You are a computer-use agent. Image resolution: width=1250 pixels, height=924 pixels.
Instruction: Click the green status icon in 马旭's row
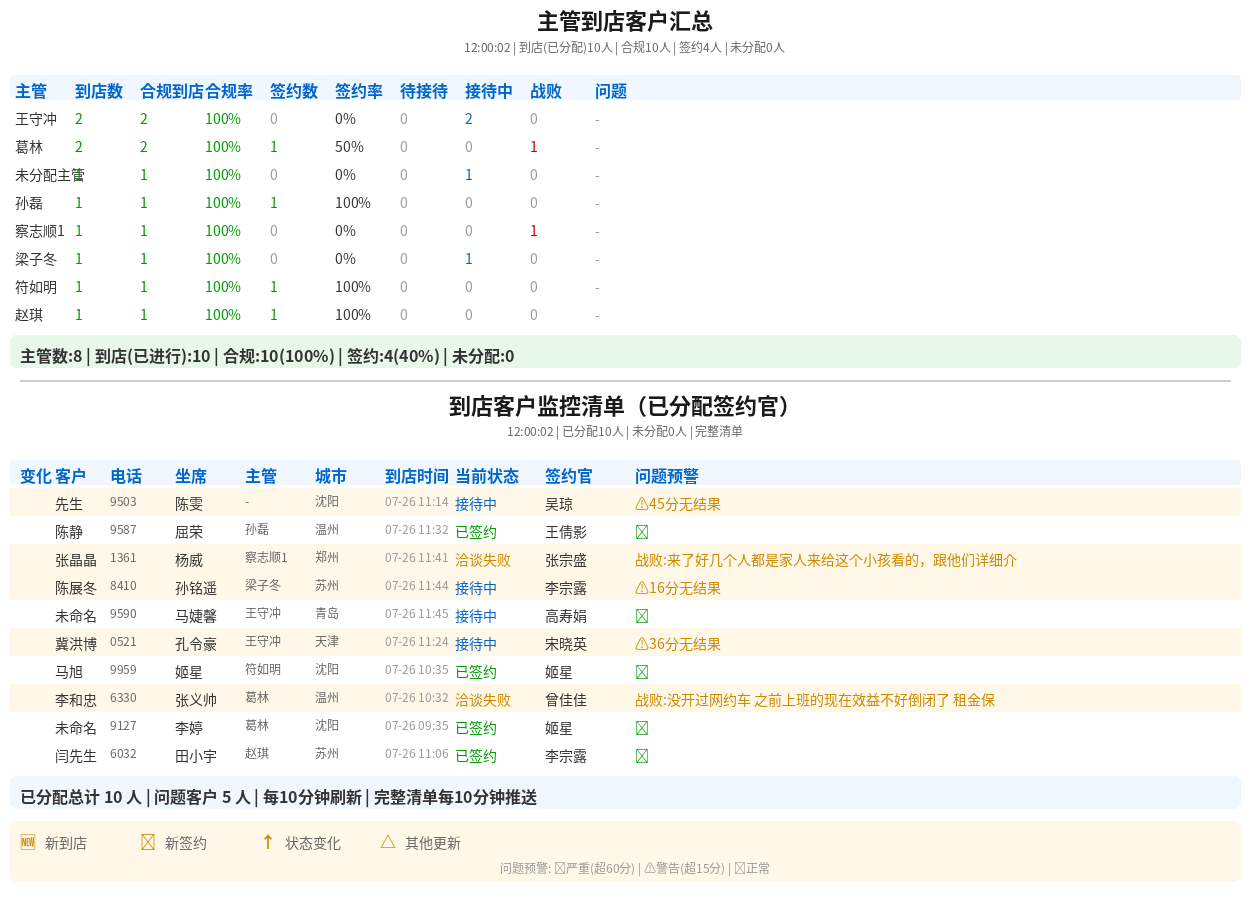[x=642, y=672]
